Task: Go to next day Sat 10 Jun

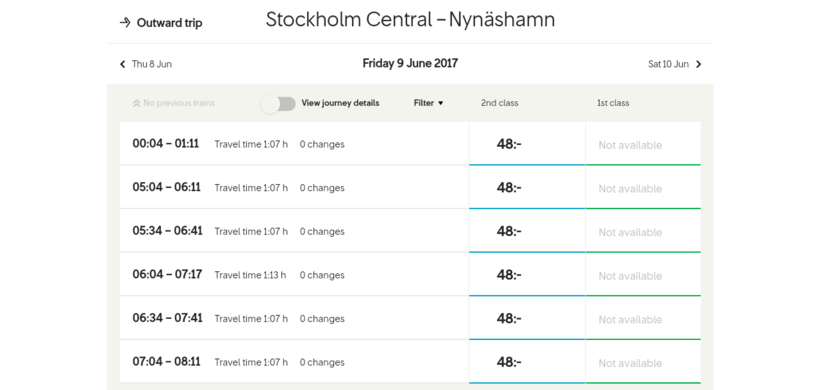Action: (668, 64)
